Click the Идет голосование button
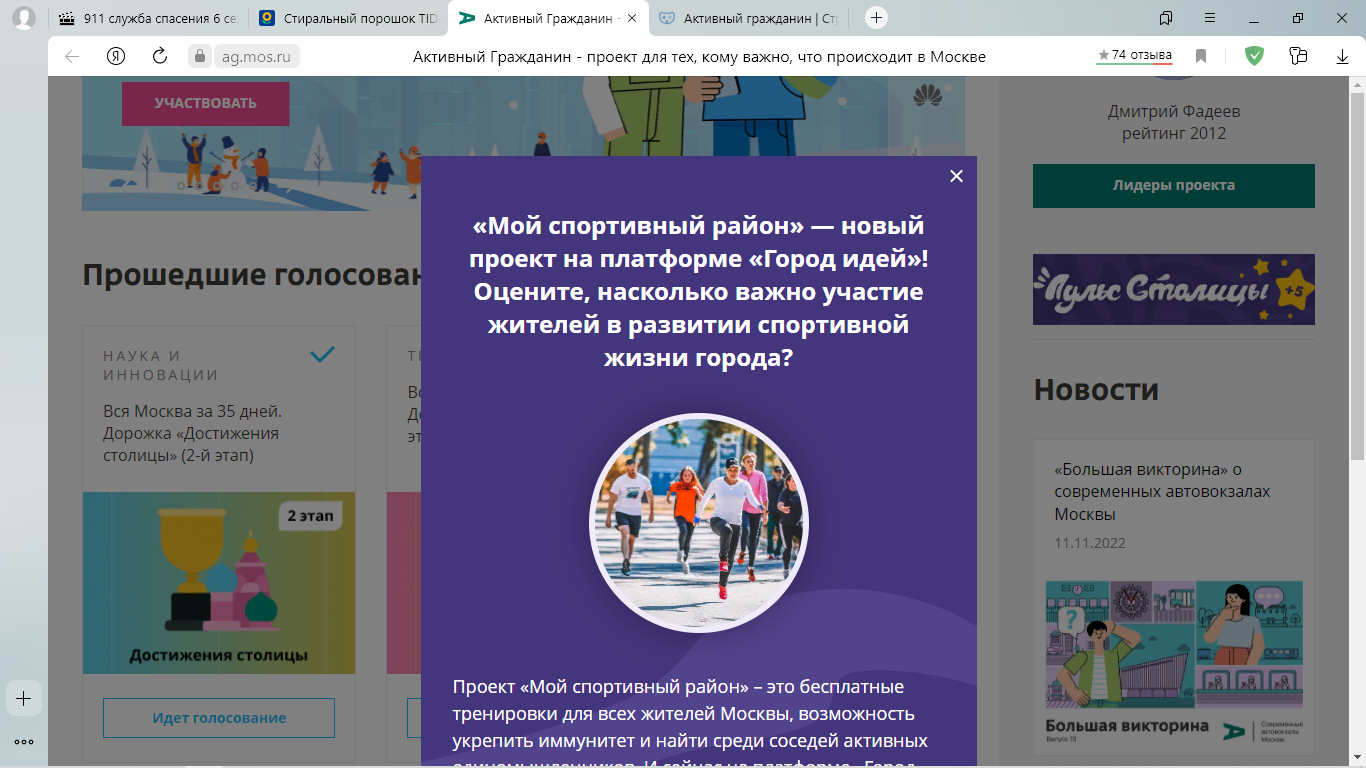 [219, 718]
